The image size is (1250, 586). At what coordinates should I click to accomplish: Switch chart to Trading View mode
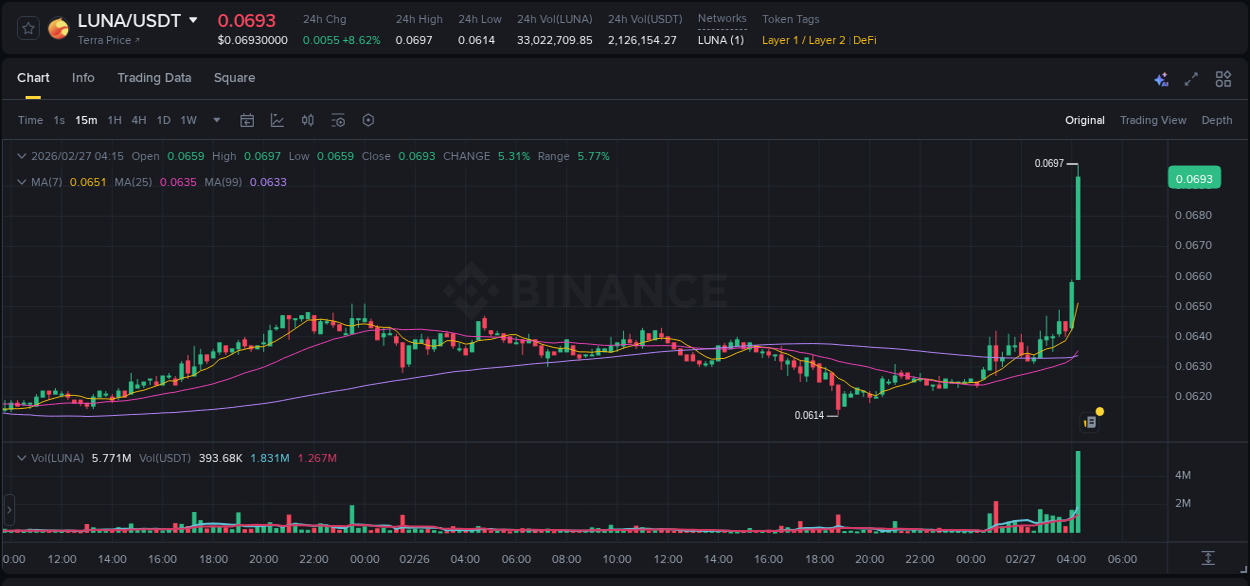tap(1153, 119)
